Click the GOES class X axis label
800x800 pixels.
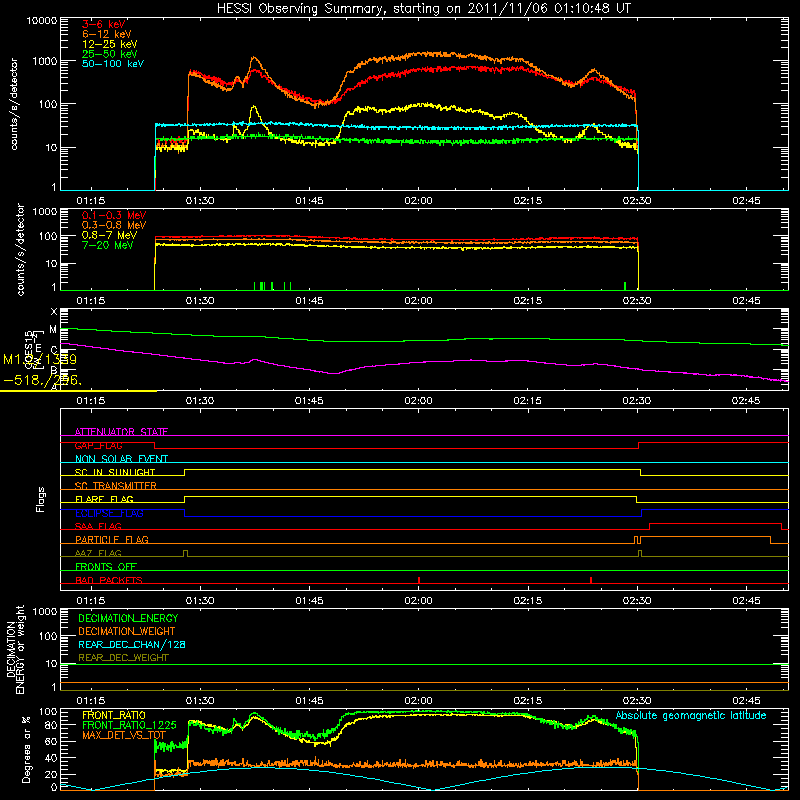pyautogui.click(x=54, y=312)
